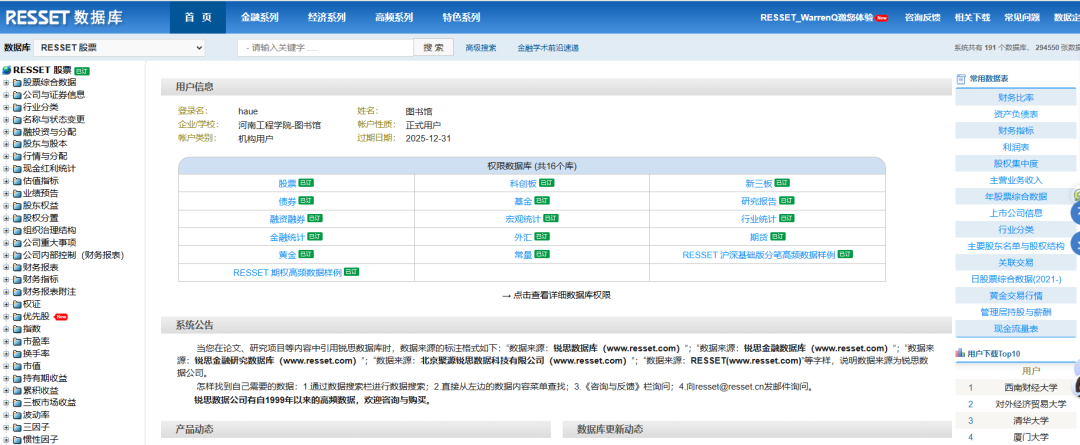Expand the 市盈率 tree node
1080x445 pixels.
pos(6,342)
